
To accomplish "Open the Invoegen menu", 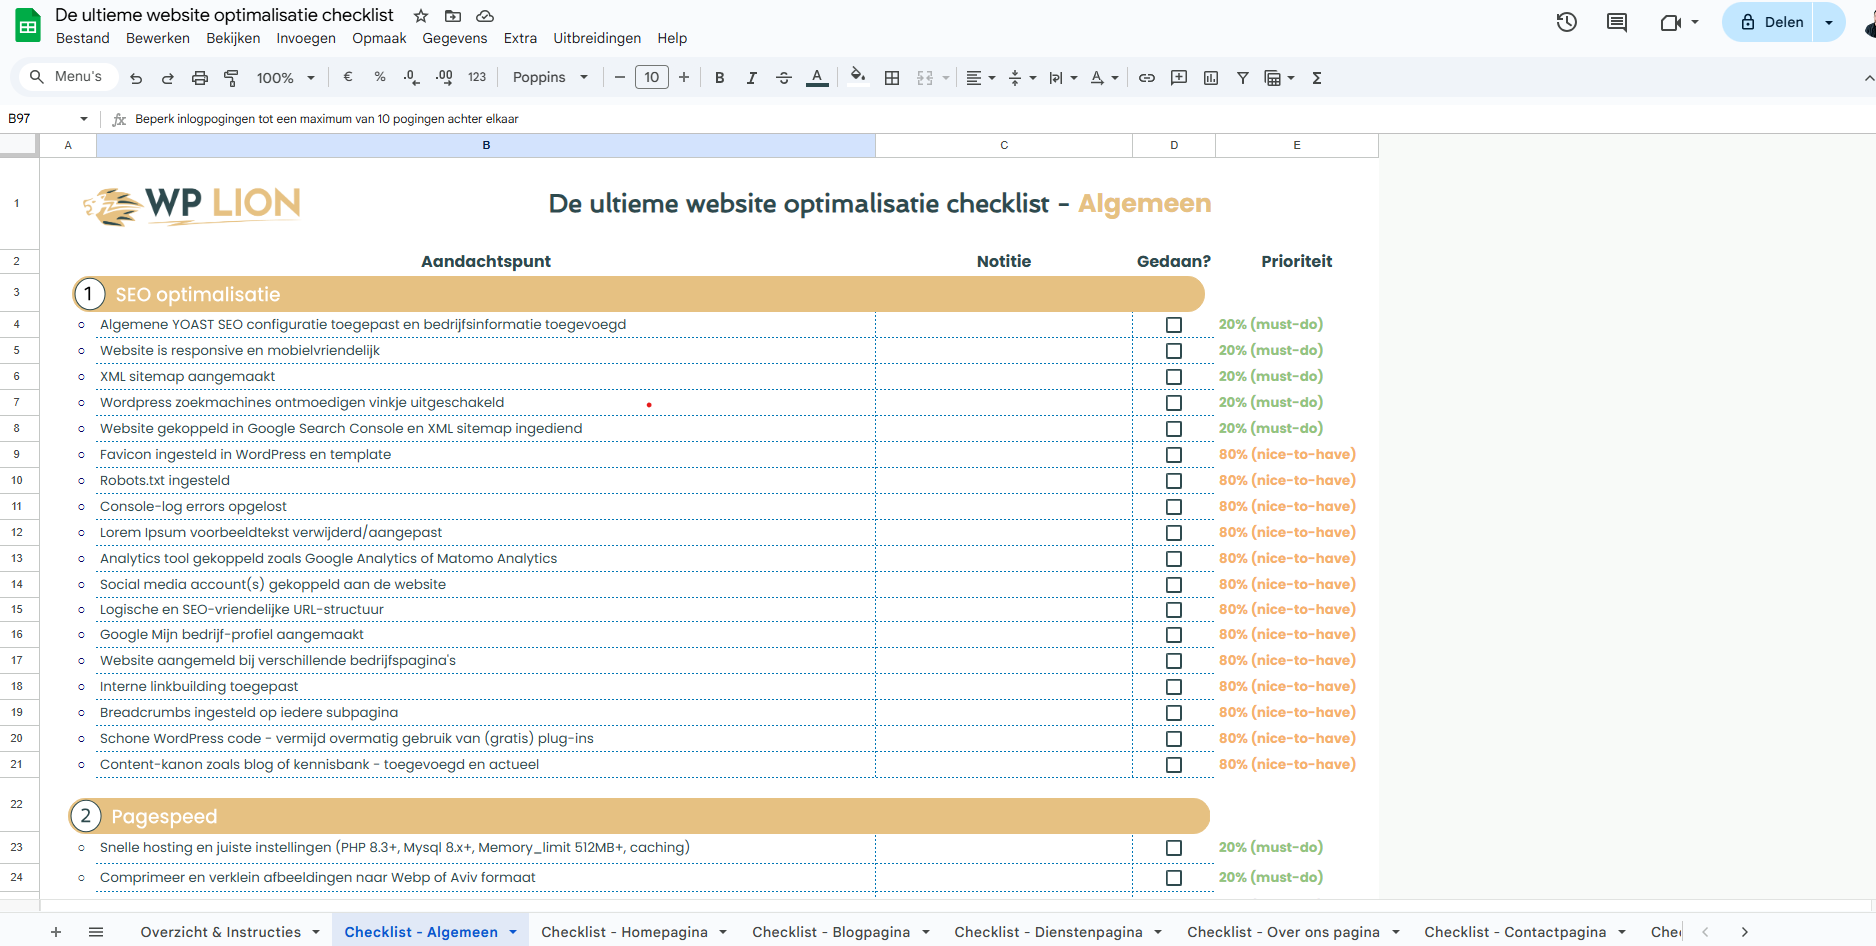I will click(306, 38).
